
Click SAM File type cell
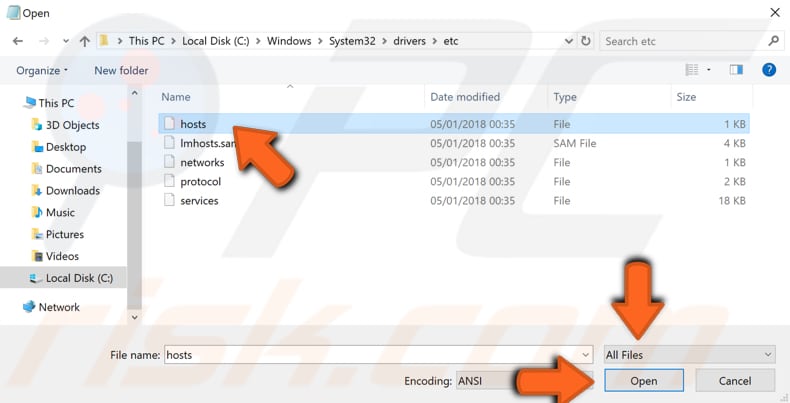point(575,143)
